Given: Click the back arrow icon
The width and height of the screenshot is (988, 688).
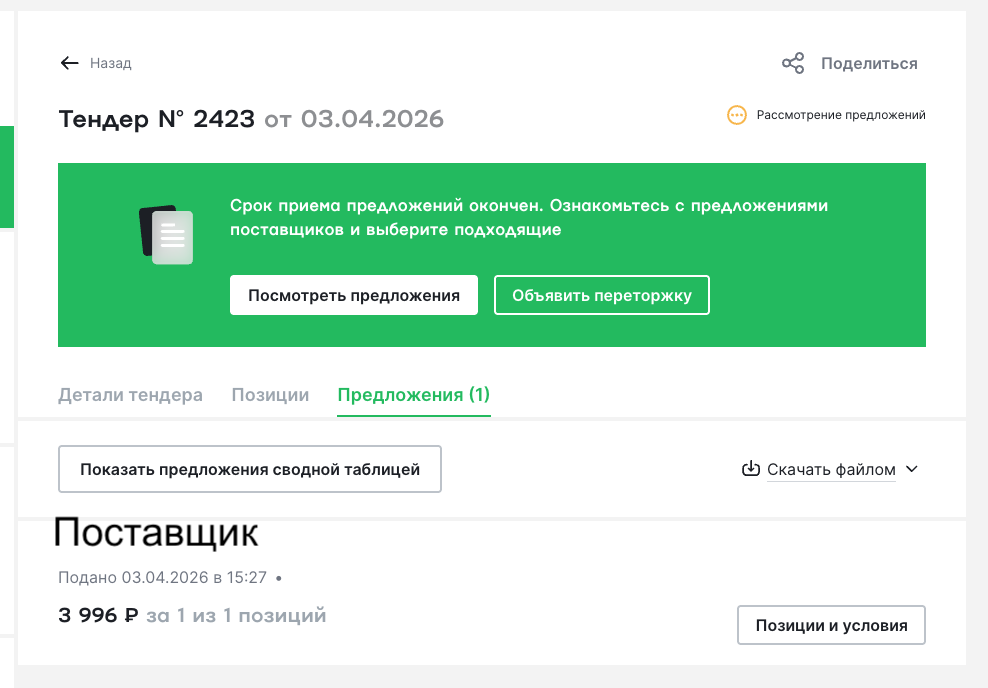Looking at the screenshot, I should 69,63.
